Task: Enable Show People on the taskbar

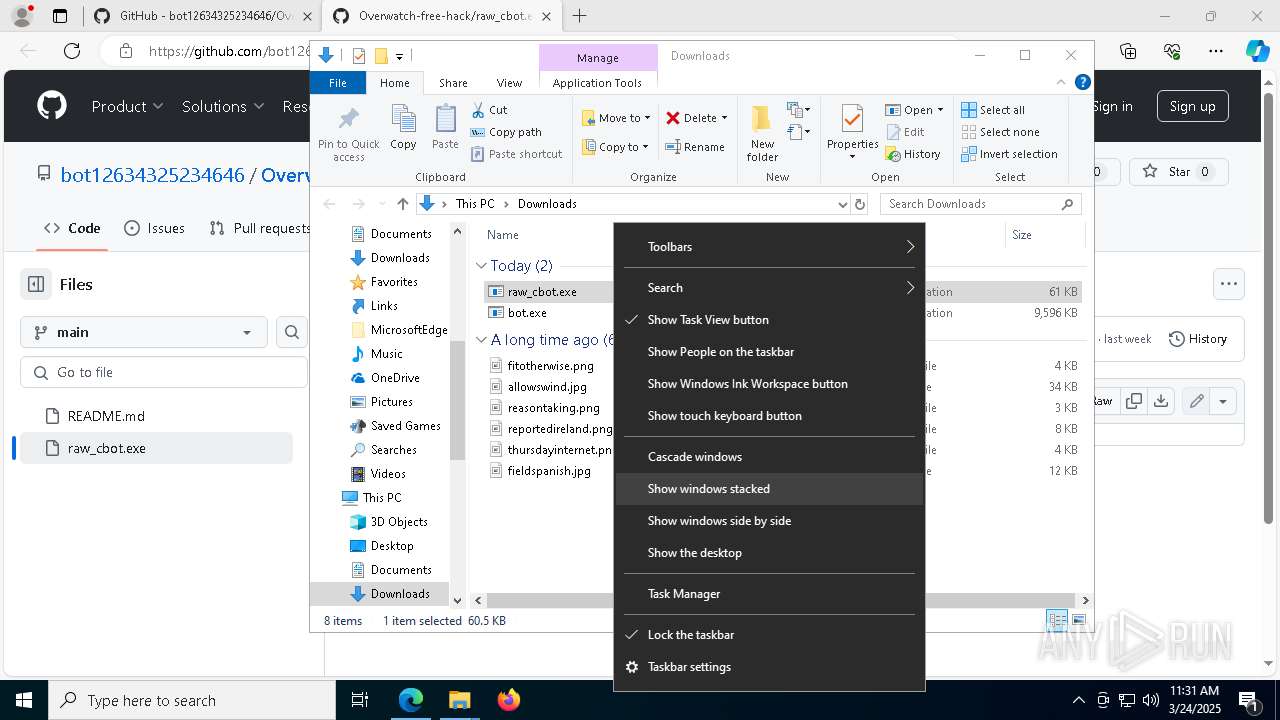Action: click(768, 352)
